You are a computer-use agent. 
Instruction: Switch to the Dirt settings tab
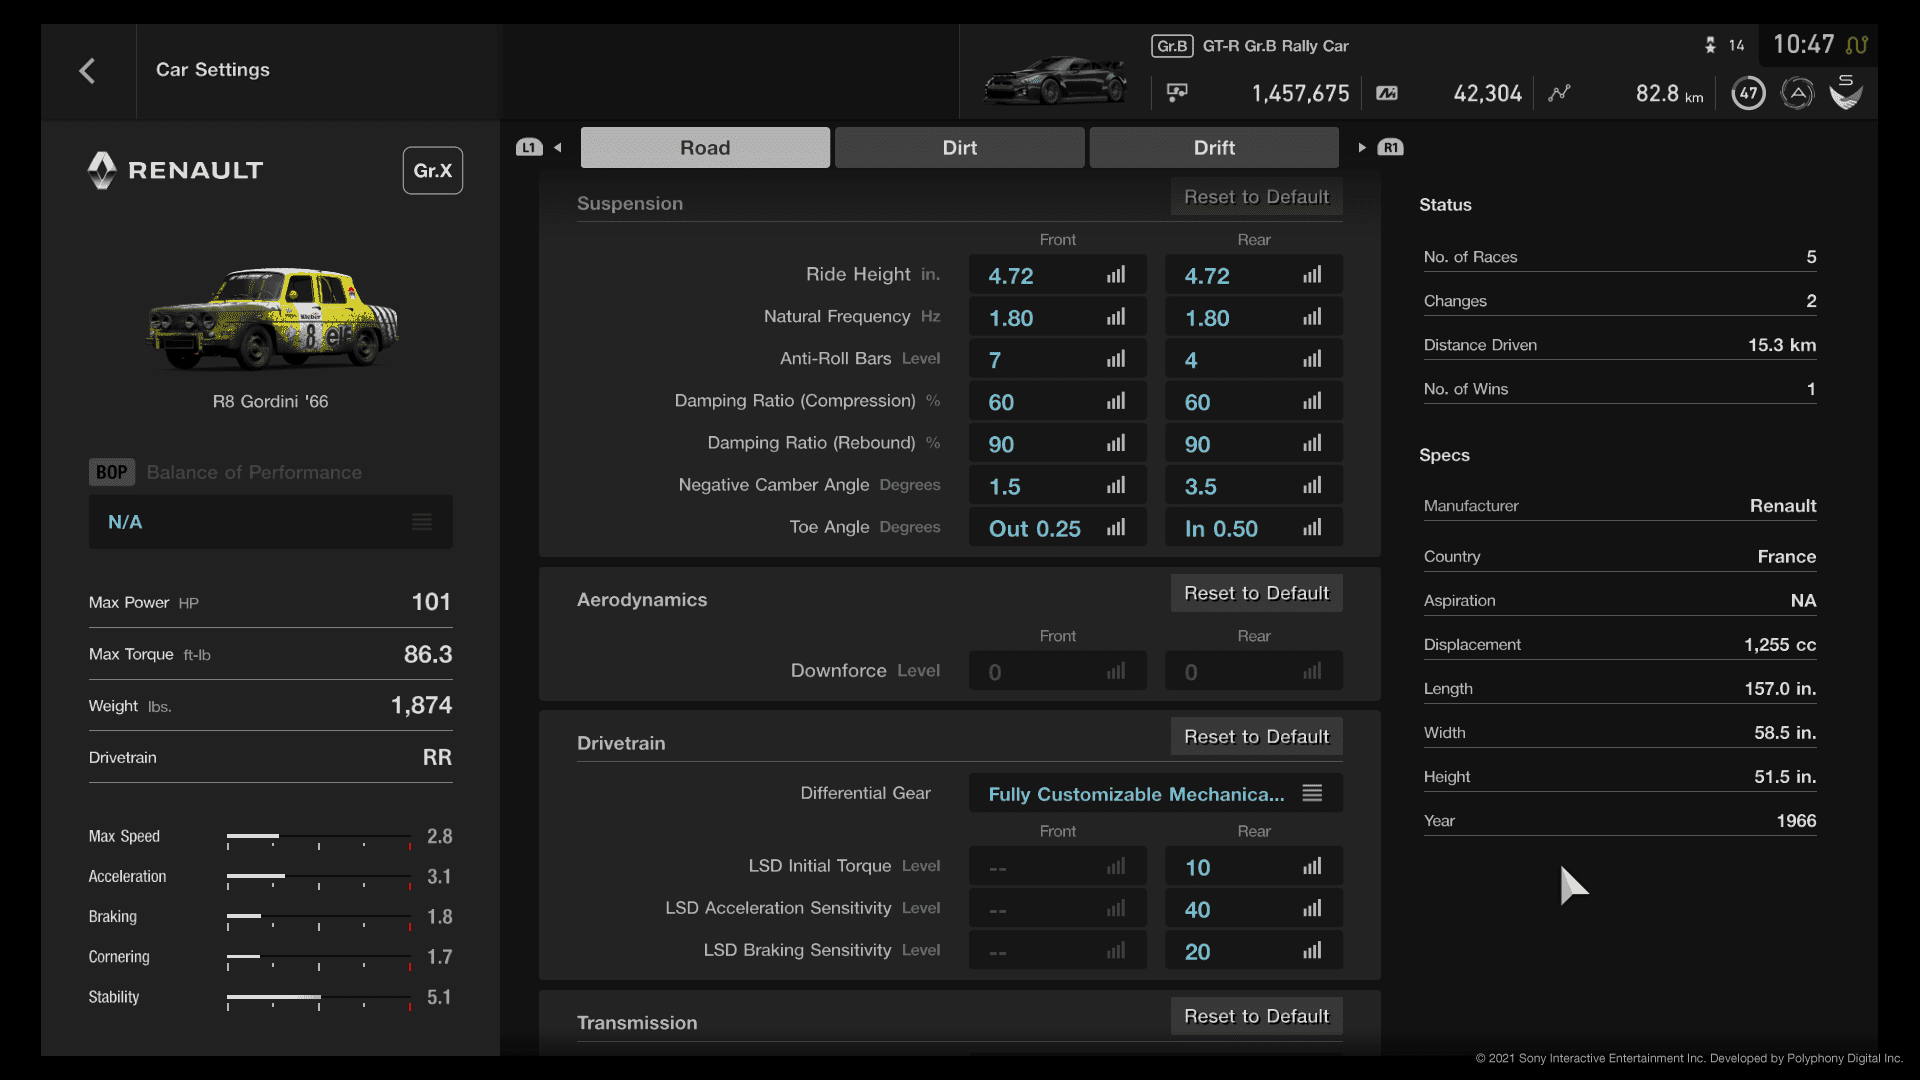point(960,147)
